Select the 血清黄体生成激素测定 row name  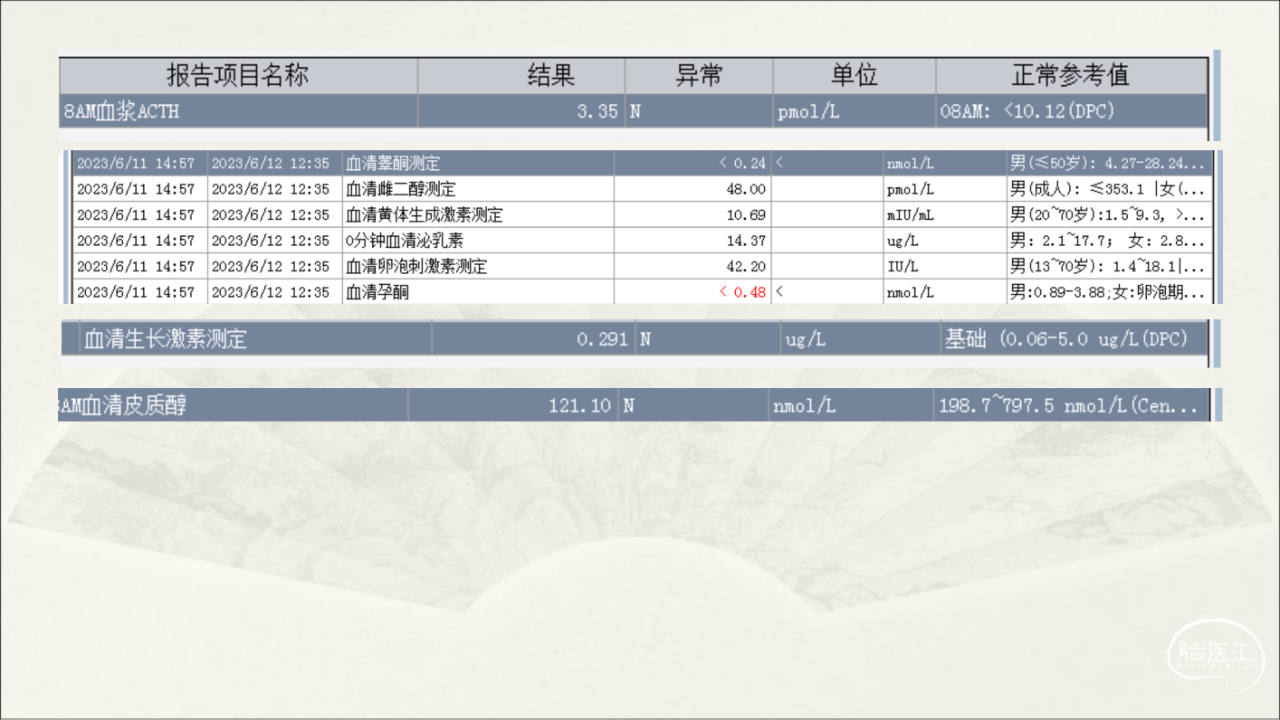click(x=424, y=215)
